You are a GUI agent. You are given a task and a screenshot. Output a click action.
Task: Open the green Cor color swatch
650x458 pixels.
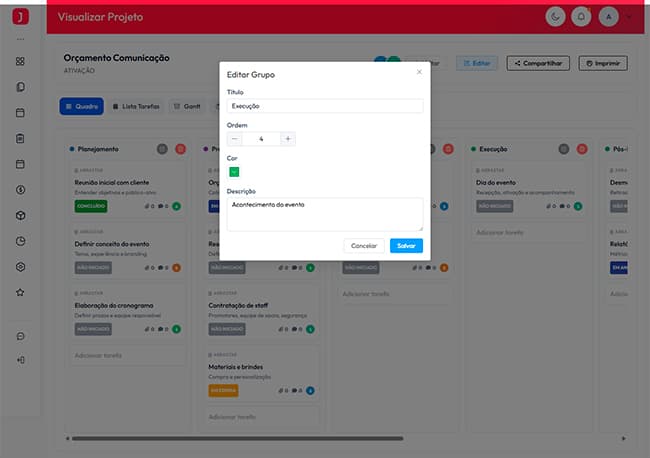click(234, 172)
